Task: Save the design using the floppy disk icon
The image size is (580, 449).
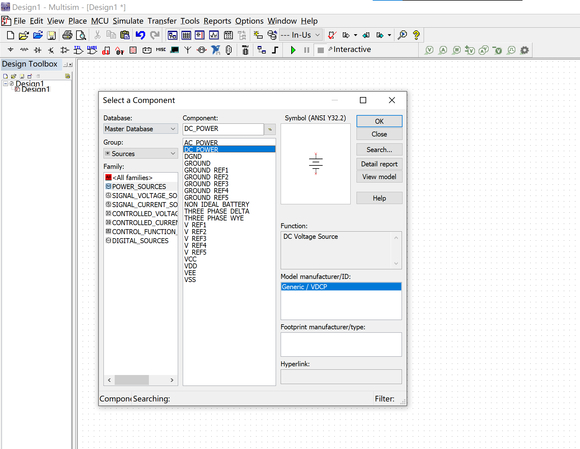Action: (x=51, y=35)
